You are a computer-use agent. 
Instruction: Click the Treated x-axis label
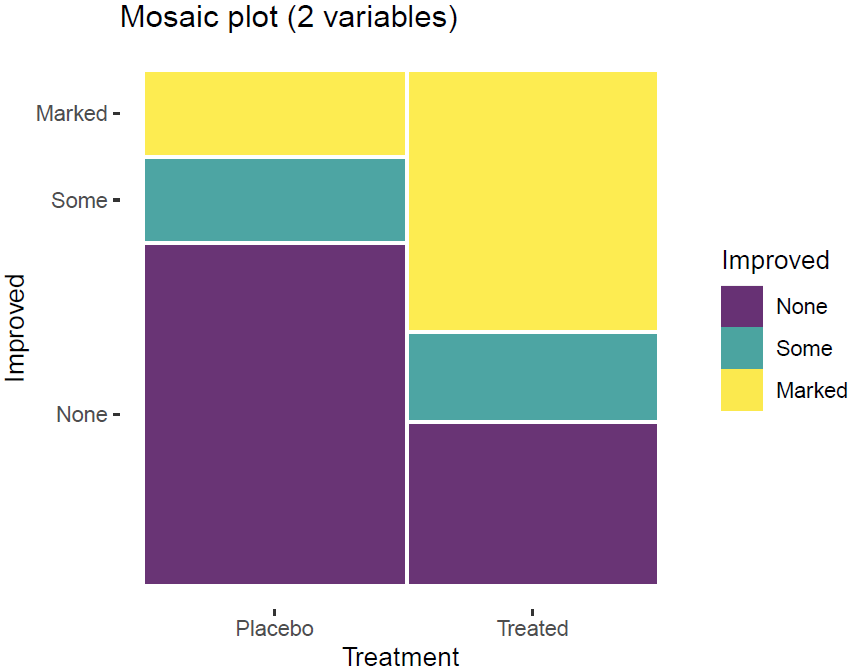coord(533,629)
